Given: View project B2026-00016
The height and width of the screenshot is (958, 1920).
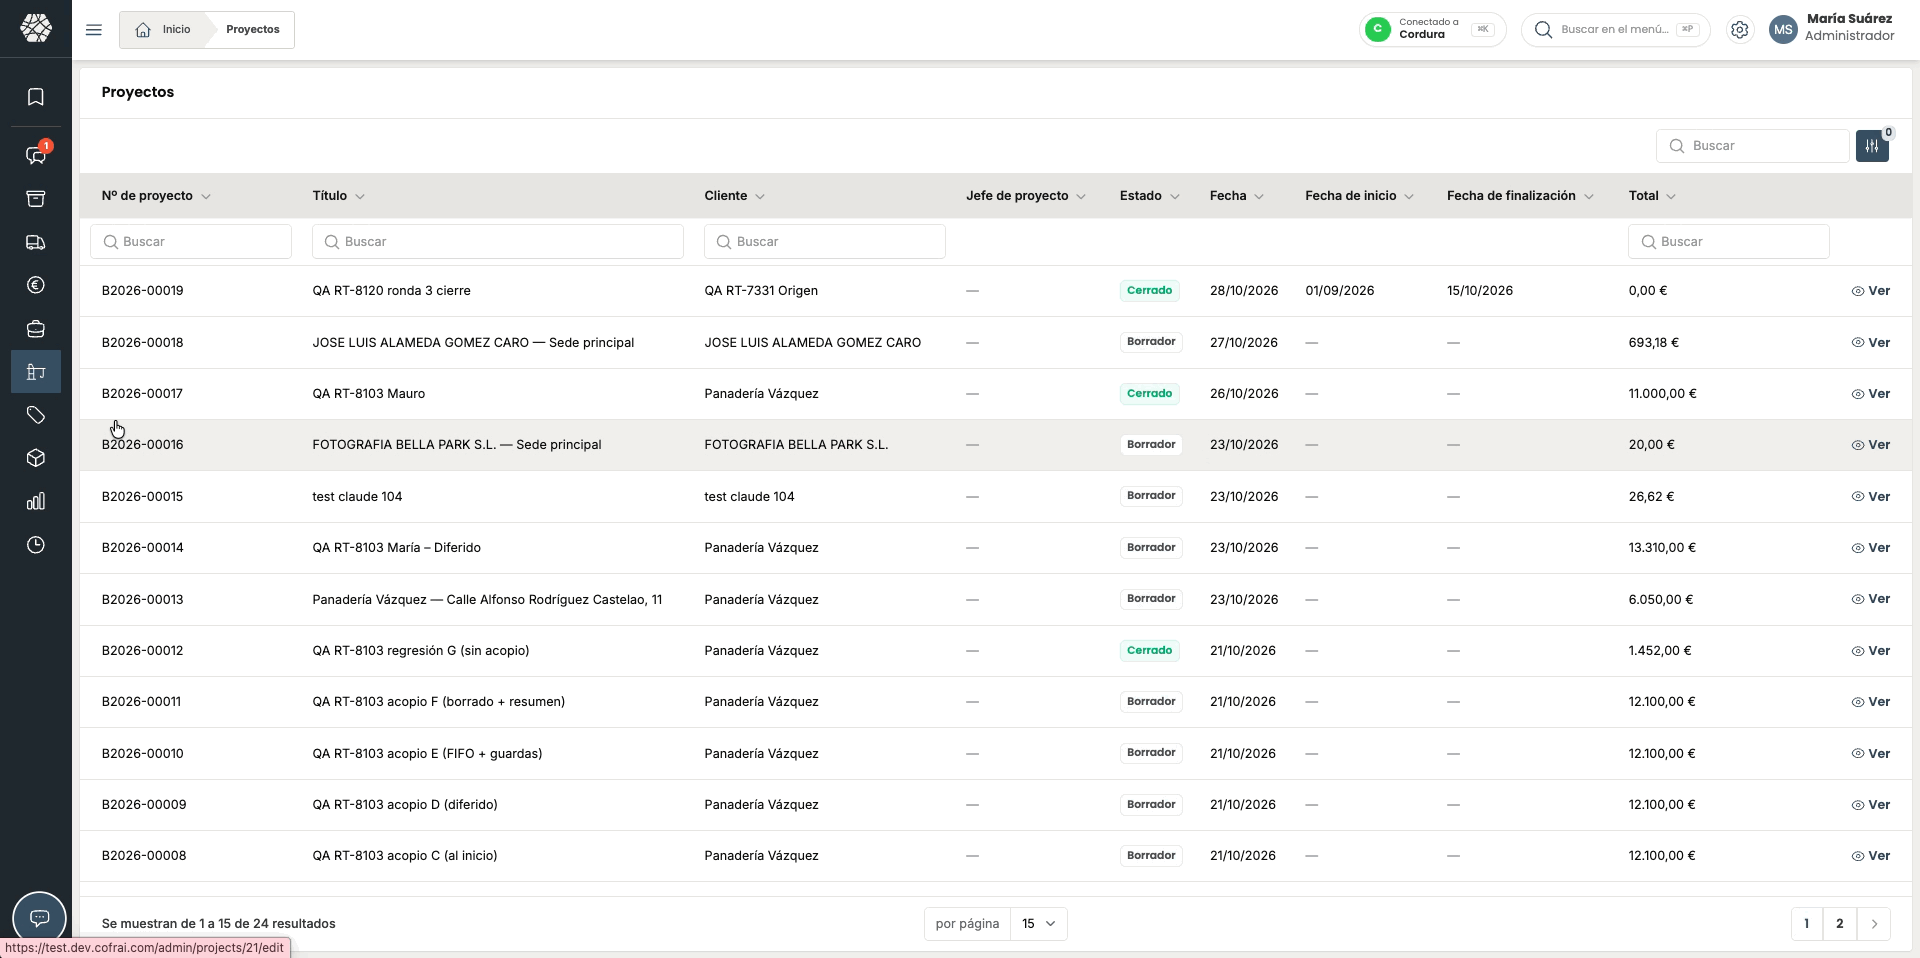Looking at the screenshot, I should [1870, 445].
